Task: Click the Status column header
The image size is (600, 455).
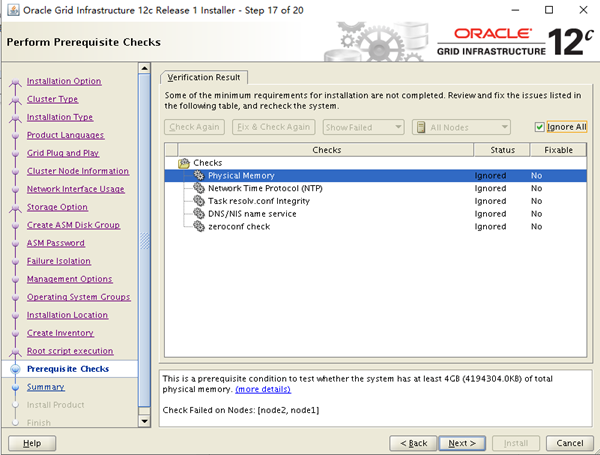Action: coord(502,150)
